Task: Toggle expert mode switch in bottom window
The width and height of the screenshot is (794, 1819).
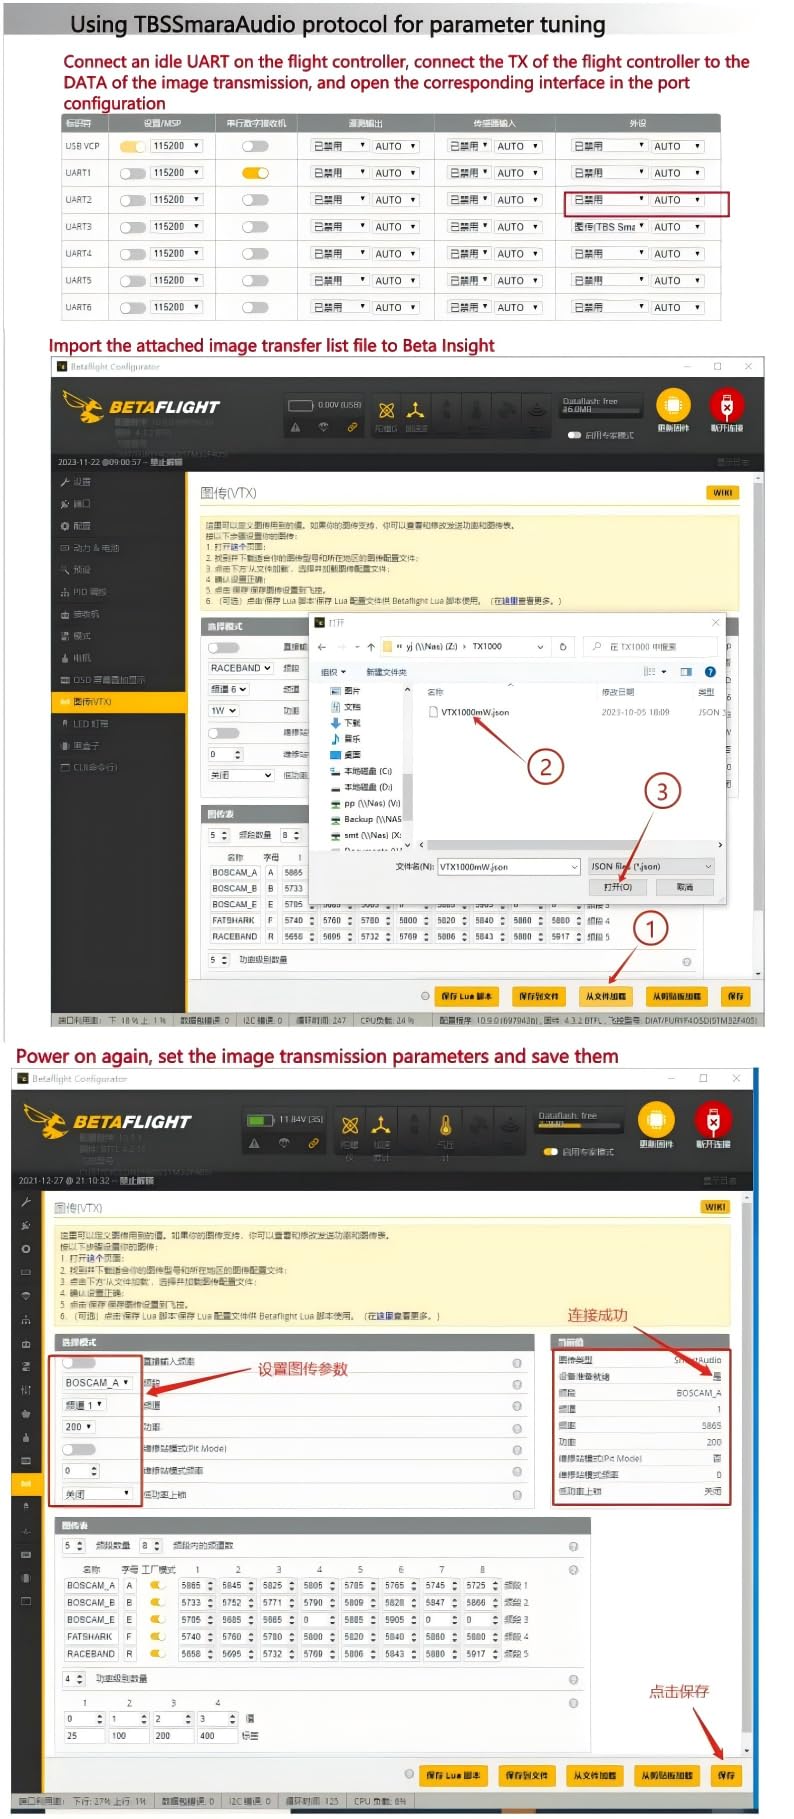Action: click(x=551, y=1152)
